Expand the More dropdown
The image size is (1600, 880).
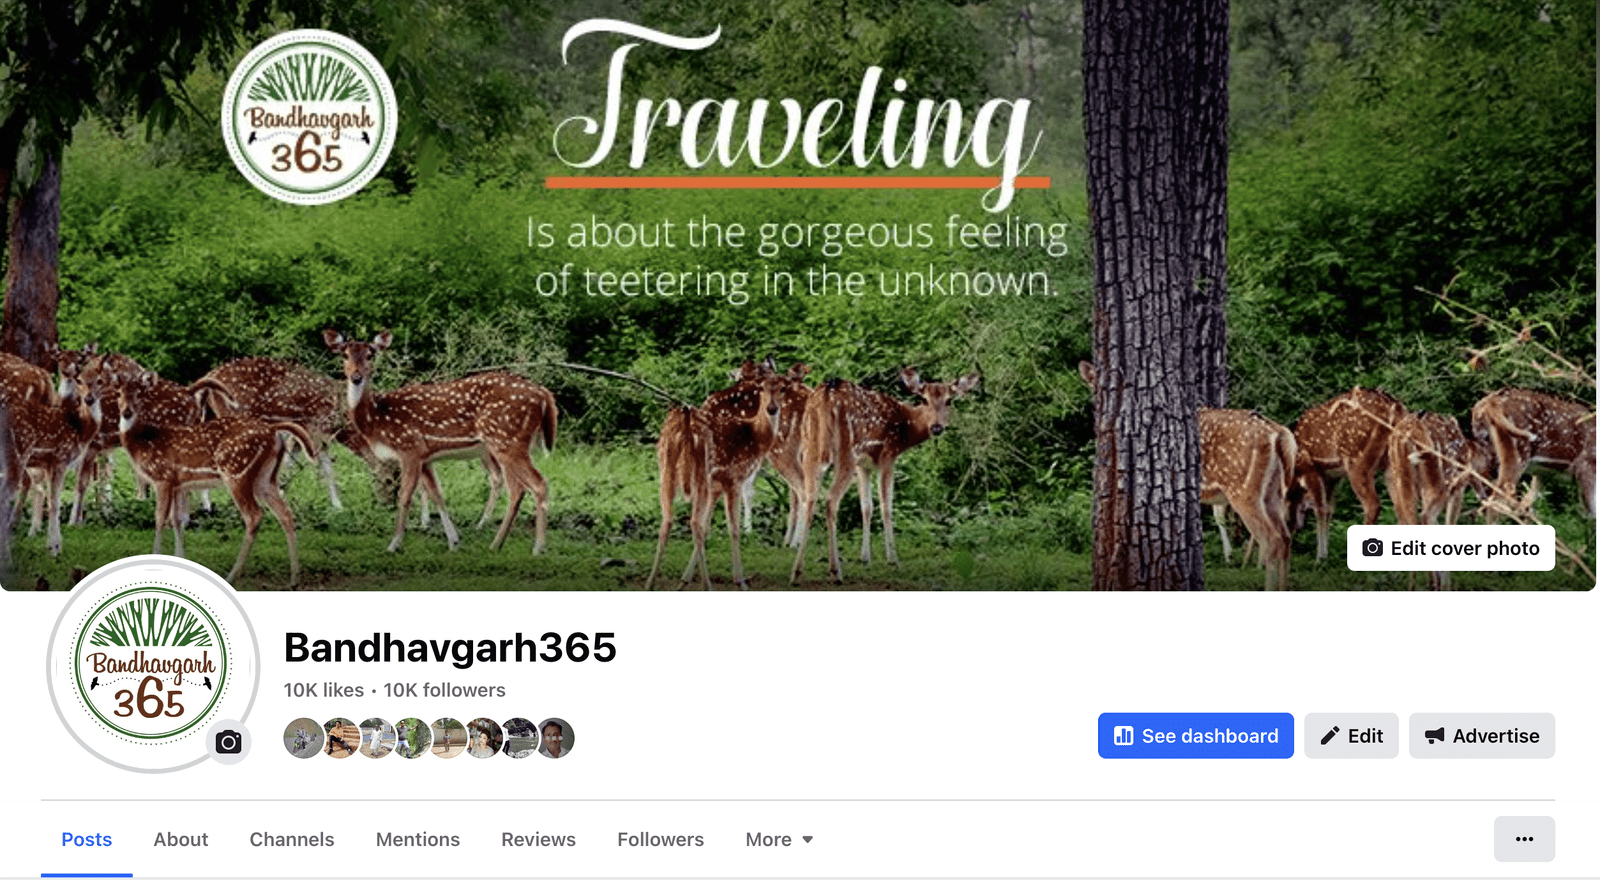click(x=779, y=840)
